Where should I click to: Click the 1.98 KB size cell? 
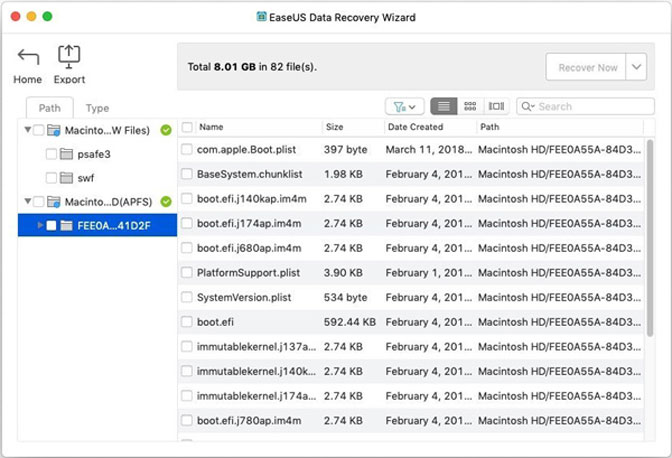tap(343, 174)
